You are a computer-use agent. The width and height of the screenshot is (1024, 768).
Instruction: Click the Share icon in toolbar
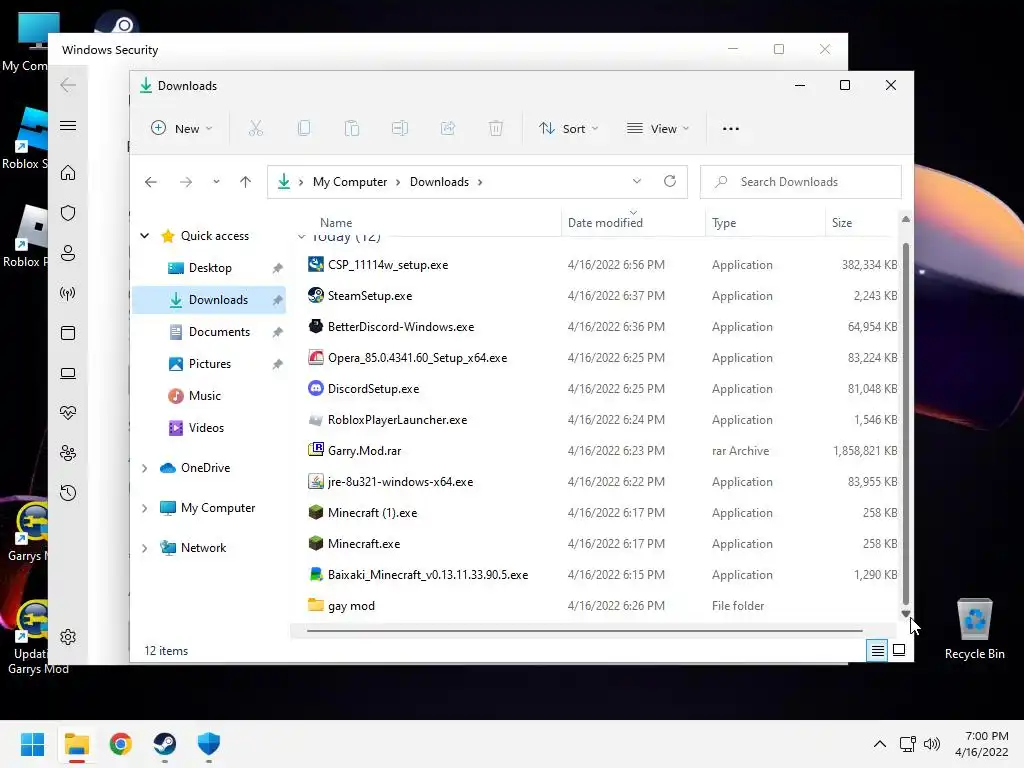click(x=448, y=129)
